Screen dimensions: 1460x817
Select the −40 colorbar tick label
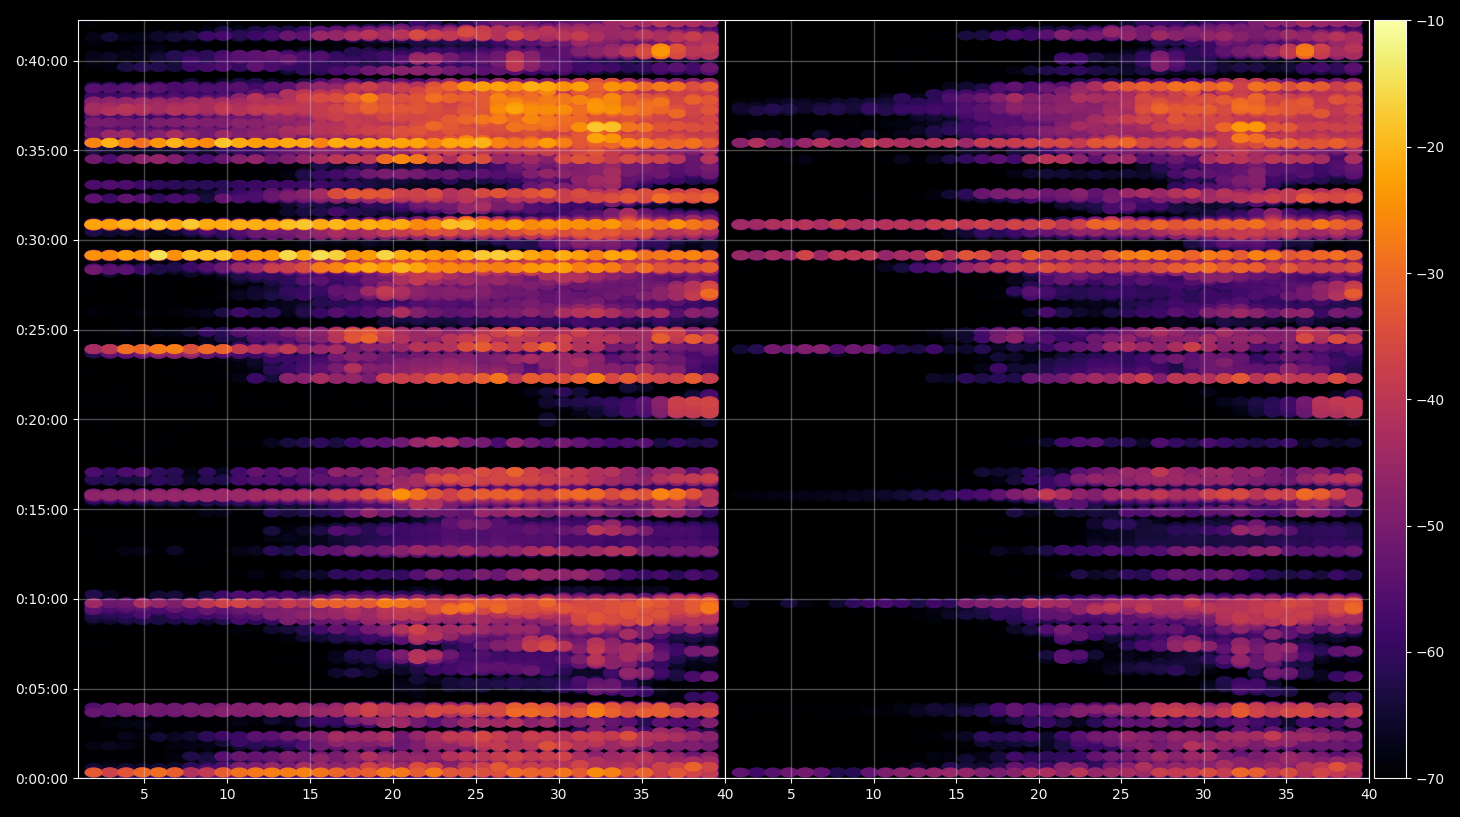[x=1431, y=400]
